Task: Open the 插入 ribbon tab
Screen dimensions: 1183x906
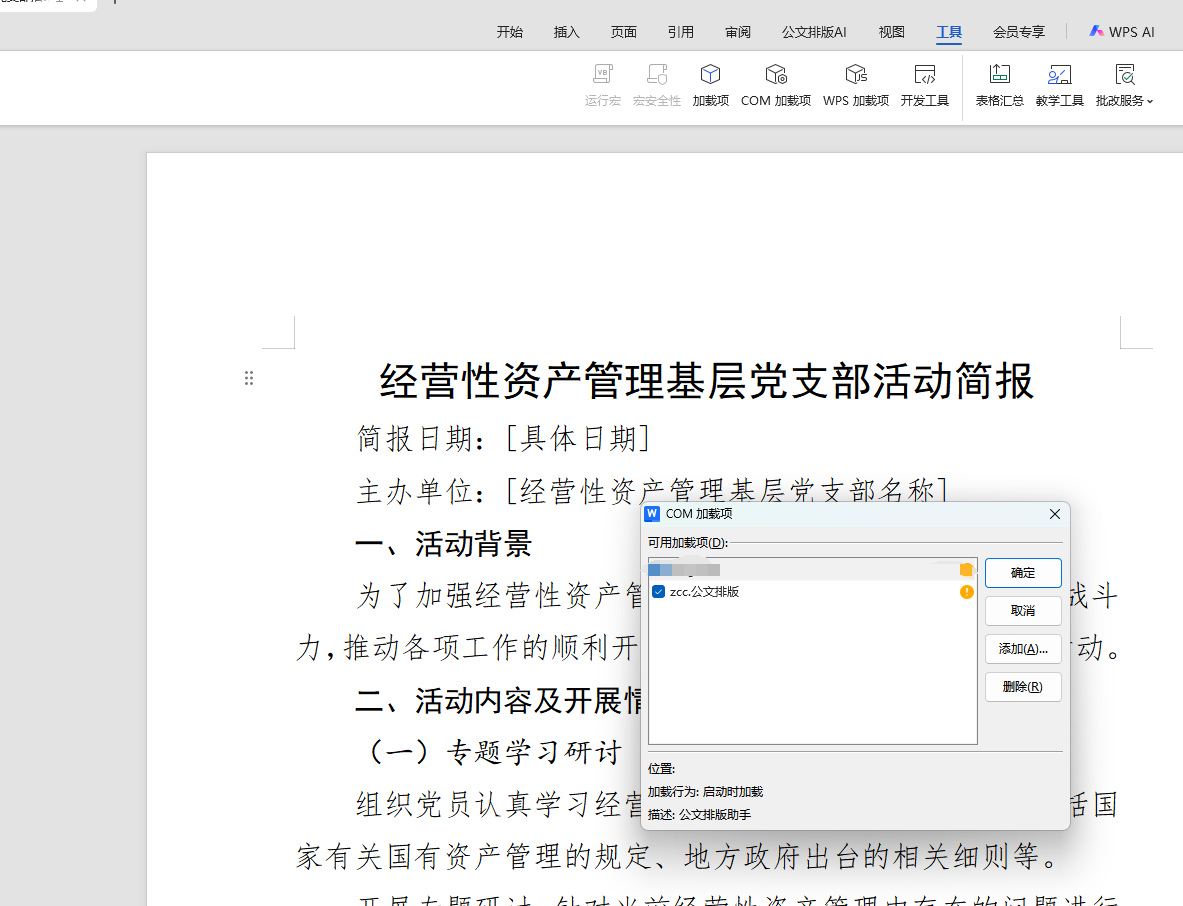Action: [567, 32]
